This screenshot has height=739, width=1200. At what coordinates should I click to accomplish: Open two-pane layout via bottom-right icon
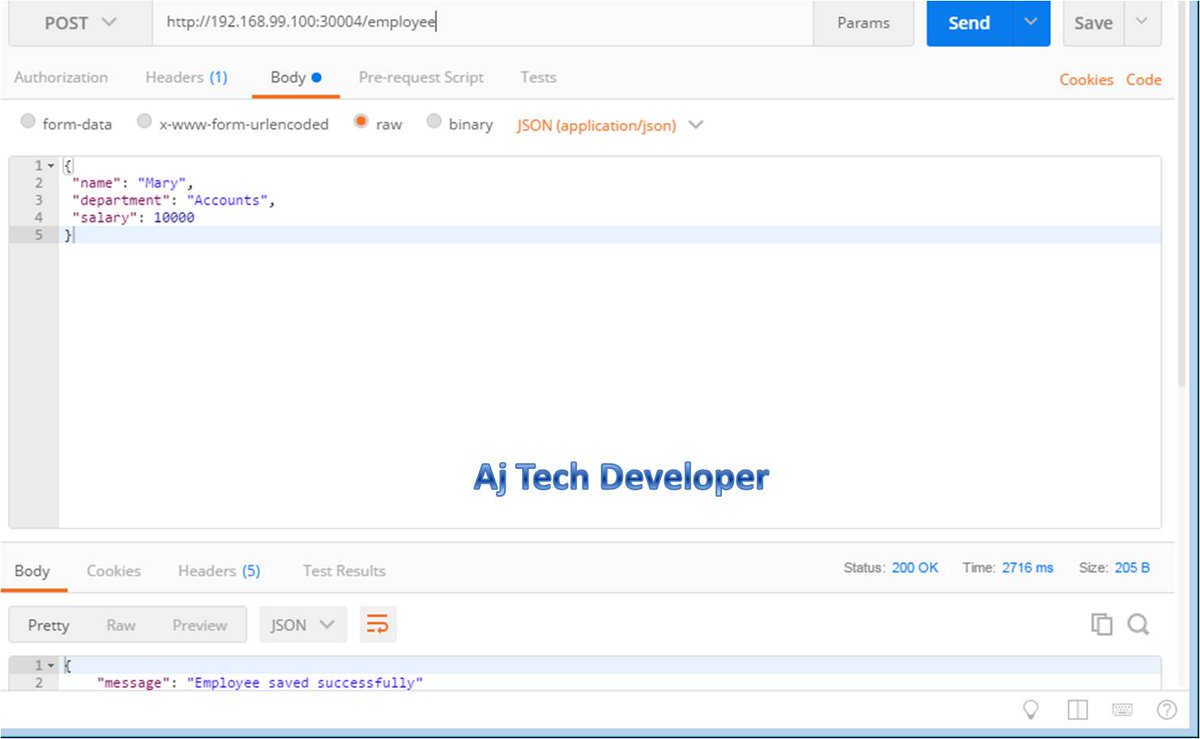coord(1077,709)
